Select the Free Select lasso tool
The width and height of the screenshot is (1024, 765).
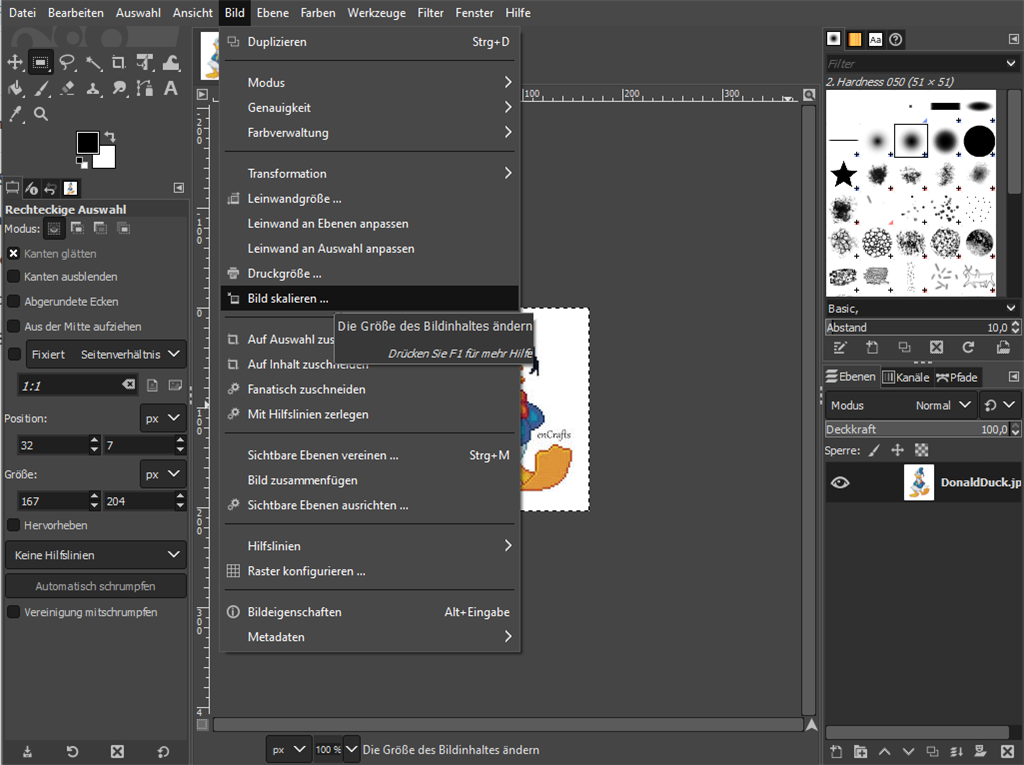coord(67,63)
